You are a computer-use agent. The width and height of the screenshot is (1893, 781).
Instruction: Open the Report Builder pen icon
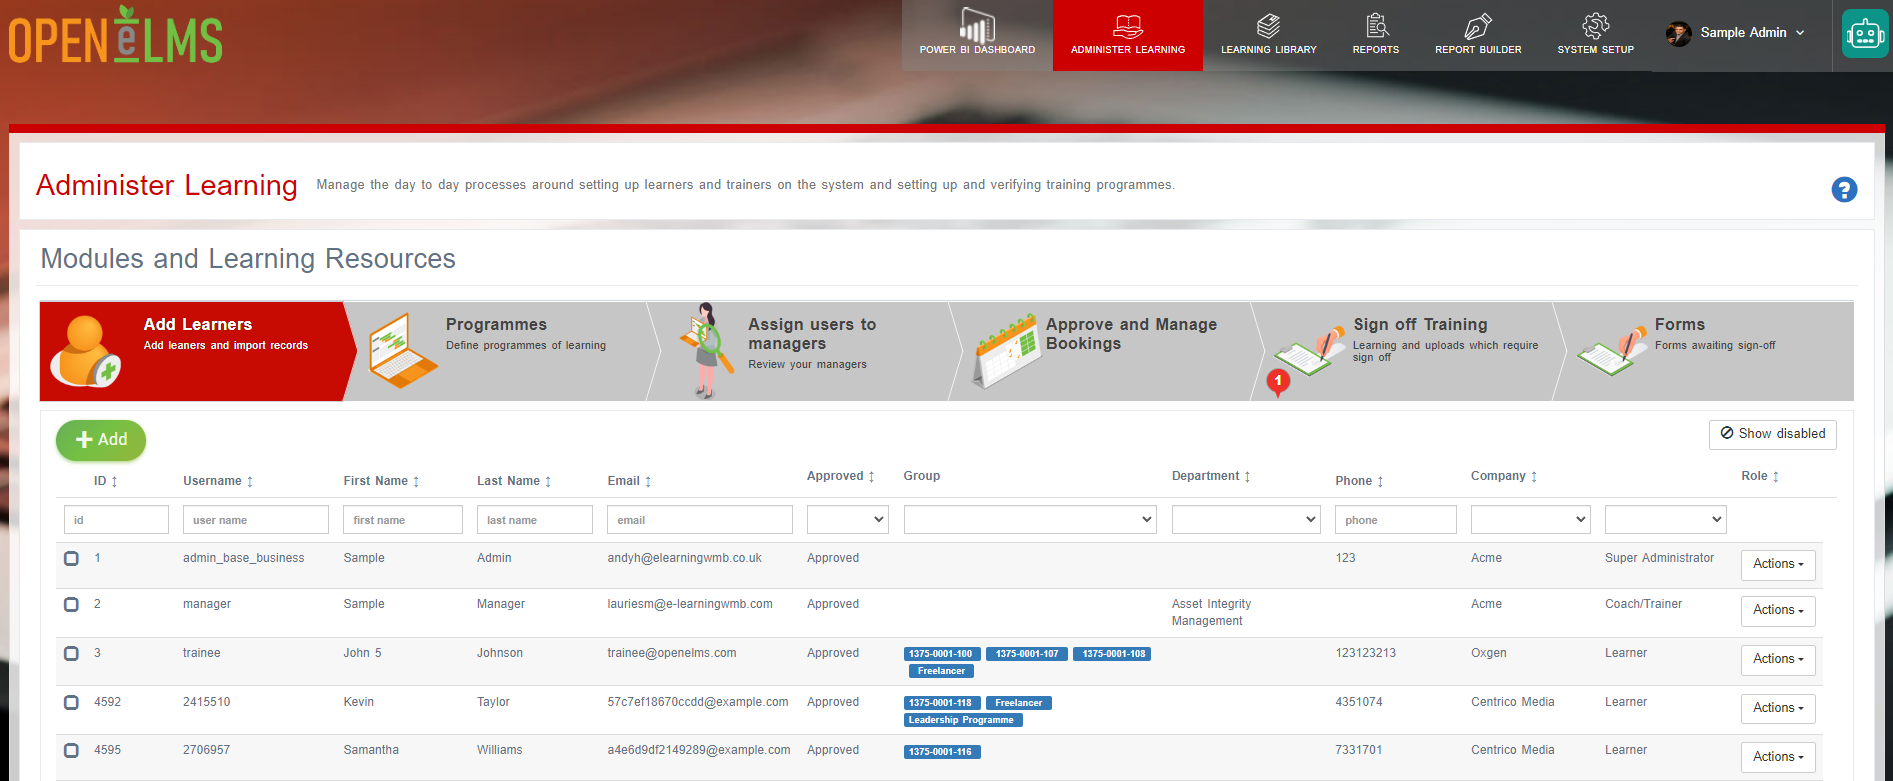1478,25
